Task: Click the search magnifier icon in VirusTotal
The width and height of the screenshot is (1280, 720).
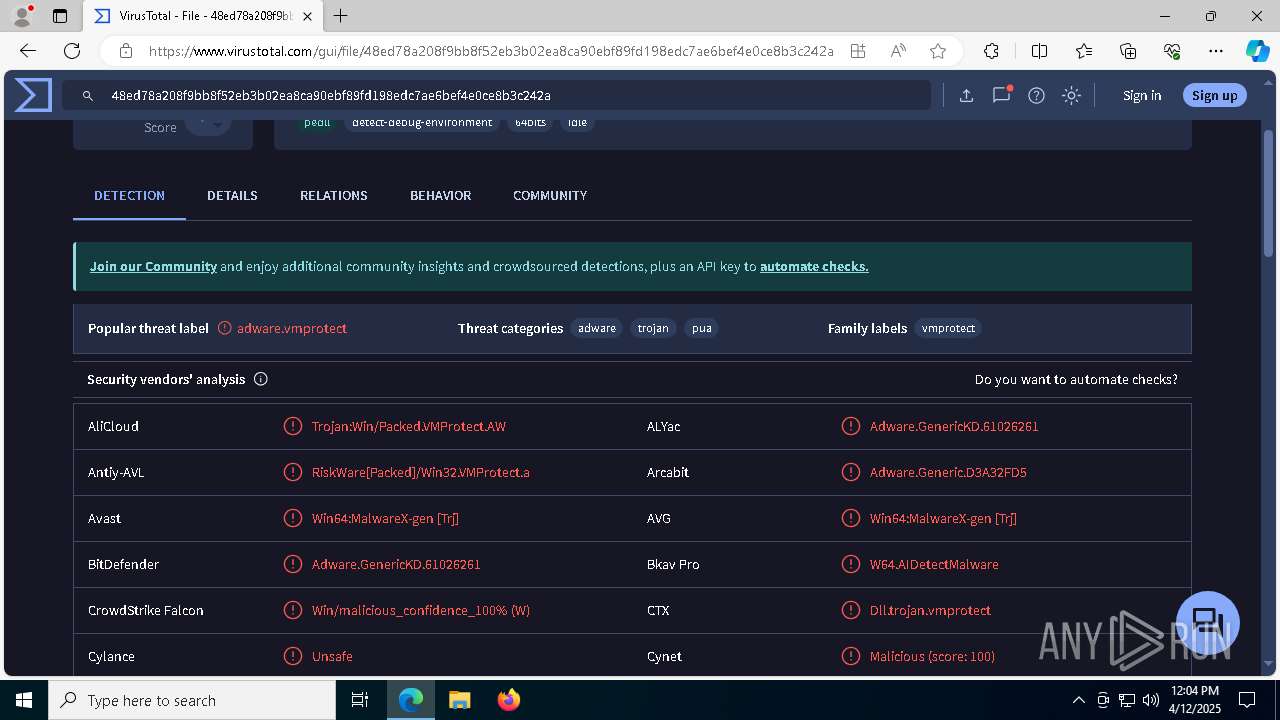Action: point(88,96)
